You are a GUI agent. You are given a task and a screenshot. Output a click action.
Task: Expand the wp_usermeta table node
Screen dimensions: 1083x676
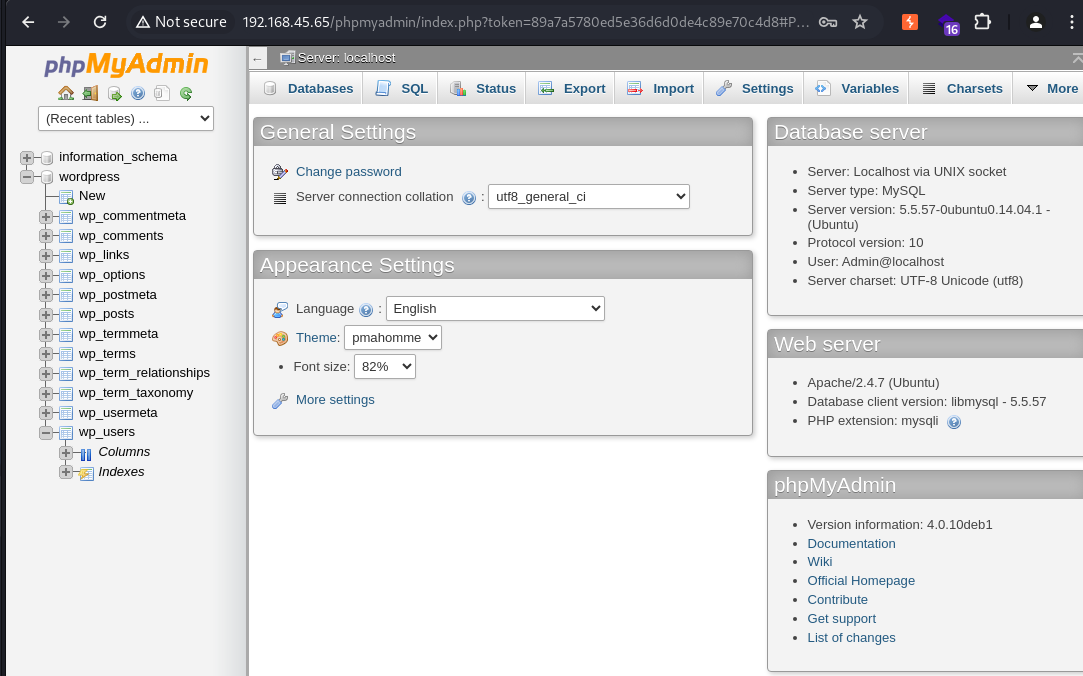click(x=46, y=414)
